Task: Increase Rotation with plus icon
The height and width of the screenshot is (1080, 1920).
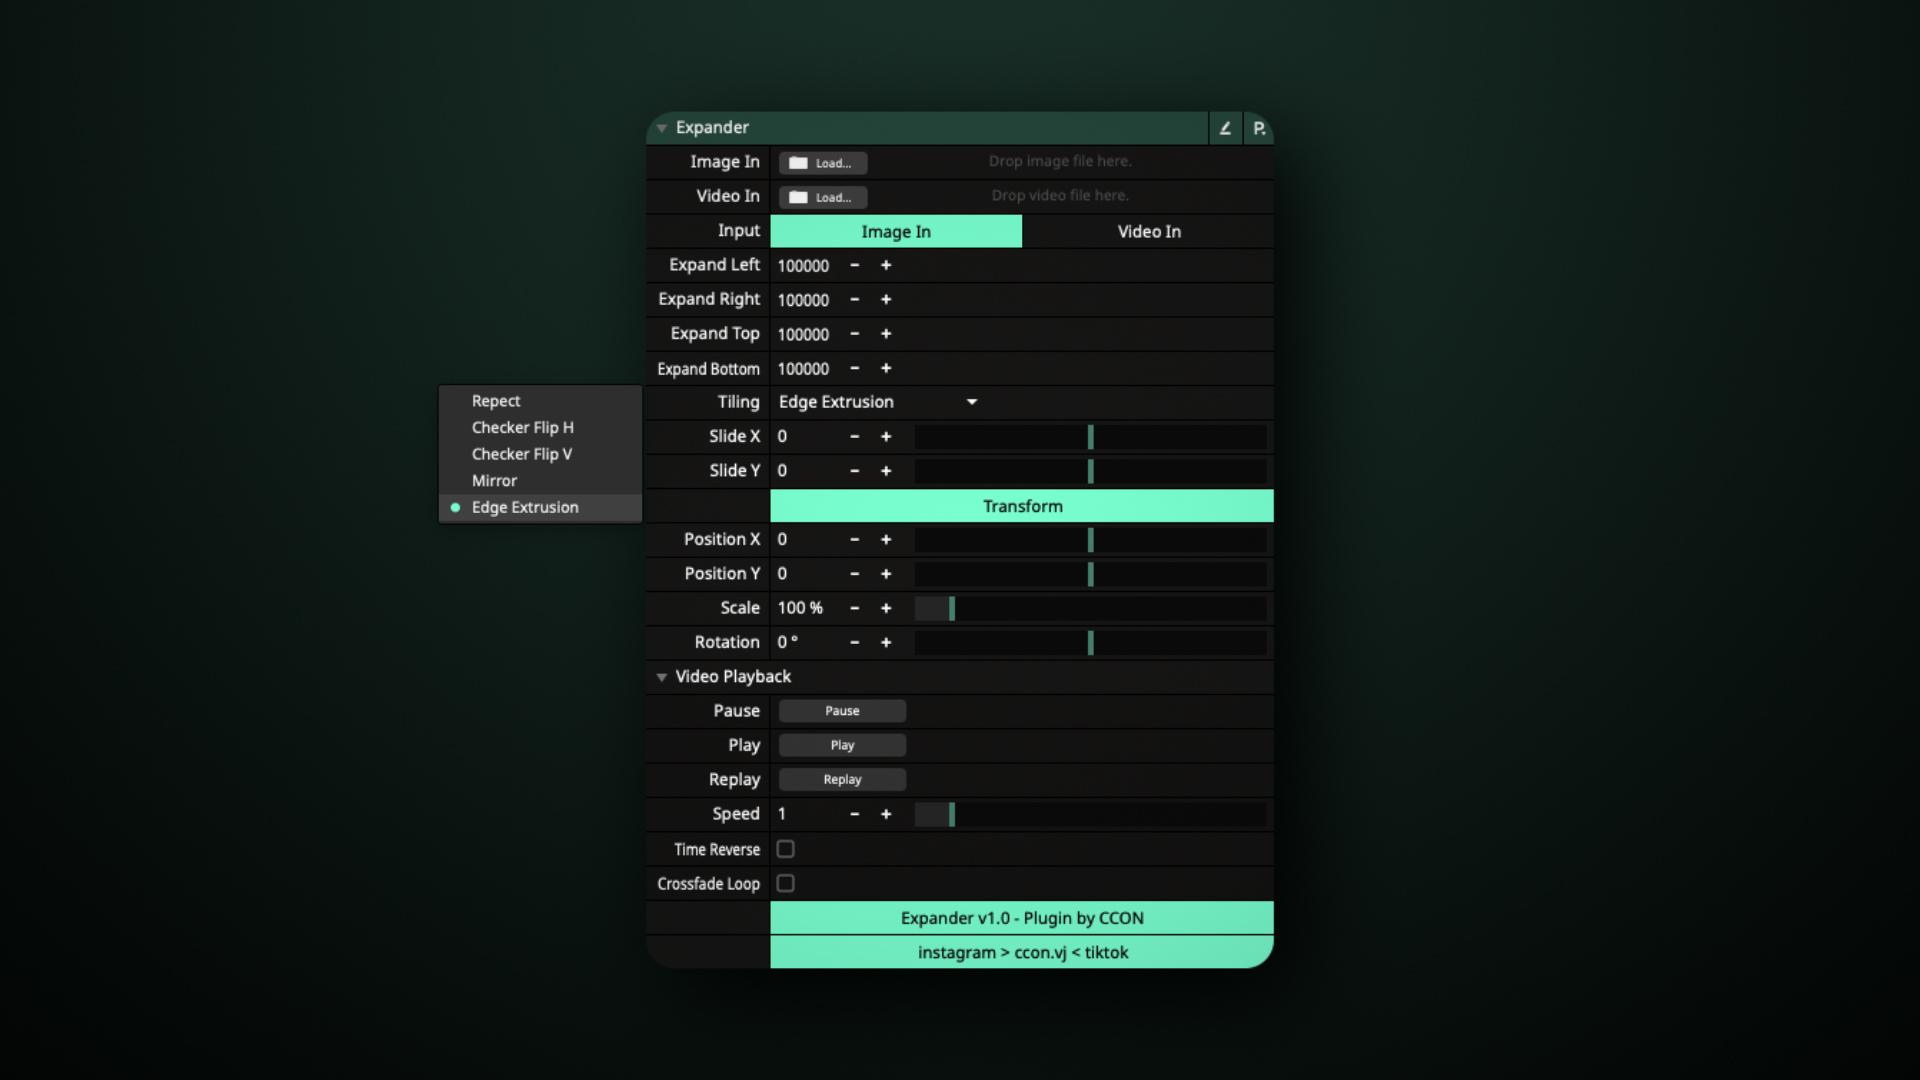Action: click(886, 642)
